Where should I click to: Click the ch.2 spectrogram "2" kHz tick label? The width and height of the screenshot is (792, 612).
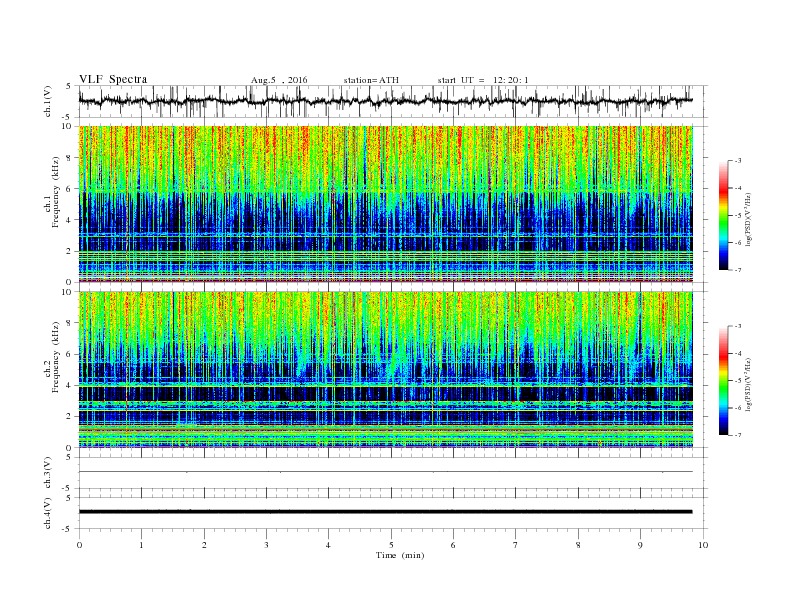pyautogui.click(x=69, y=417)
